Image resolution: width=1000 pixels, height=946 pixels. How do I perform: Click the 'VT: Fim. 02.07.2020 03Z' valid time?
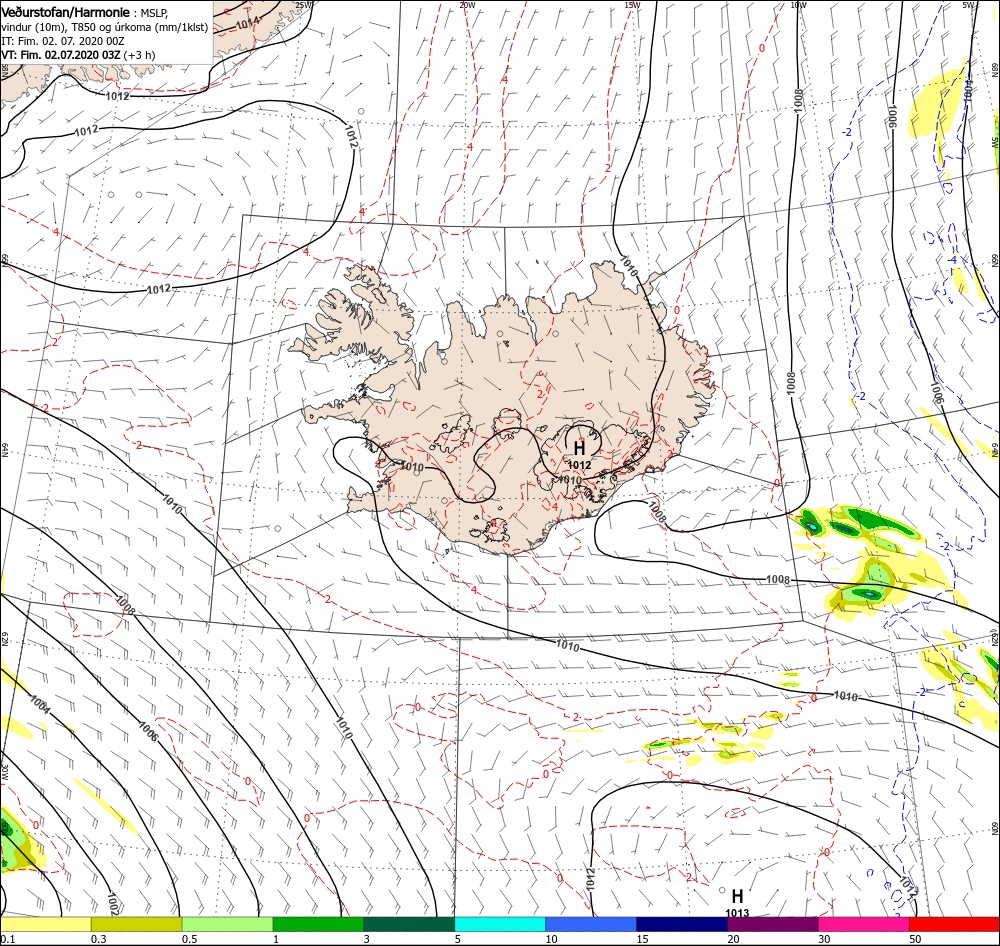[x=61, y=55]
